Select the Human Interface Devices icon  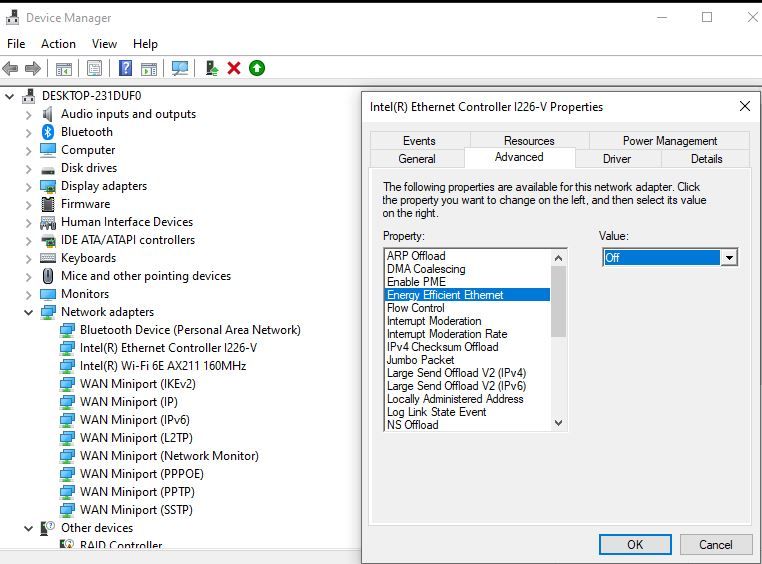click(x=48, y=222)
